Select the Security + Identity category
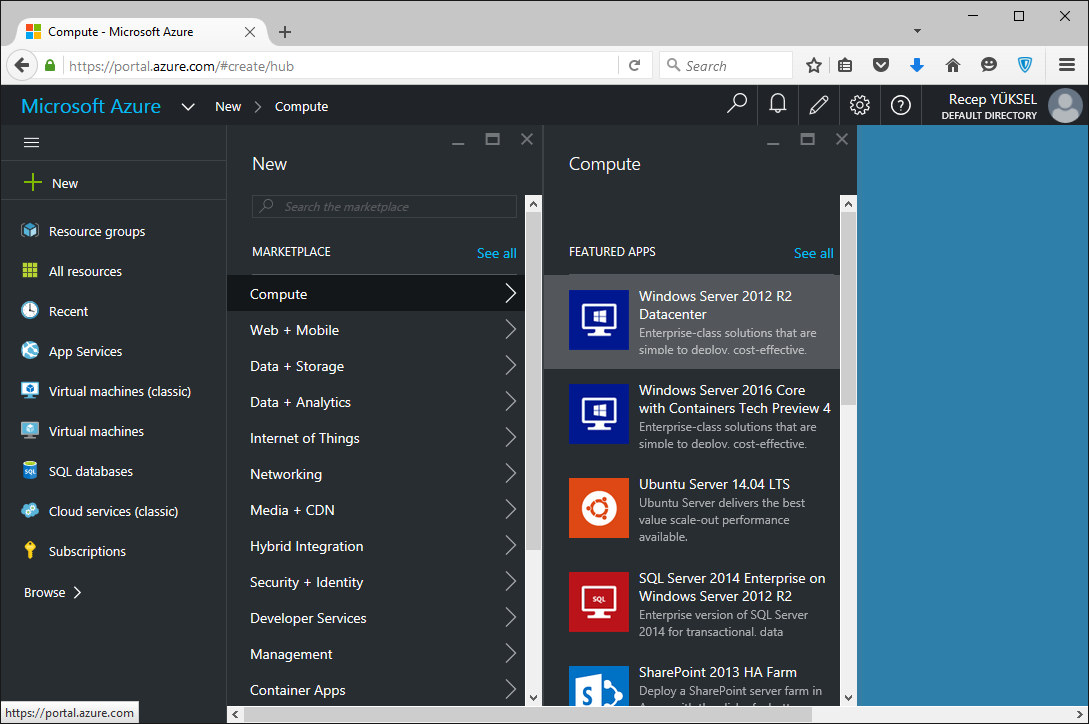 click(376, 582)
